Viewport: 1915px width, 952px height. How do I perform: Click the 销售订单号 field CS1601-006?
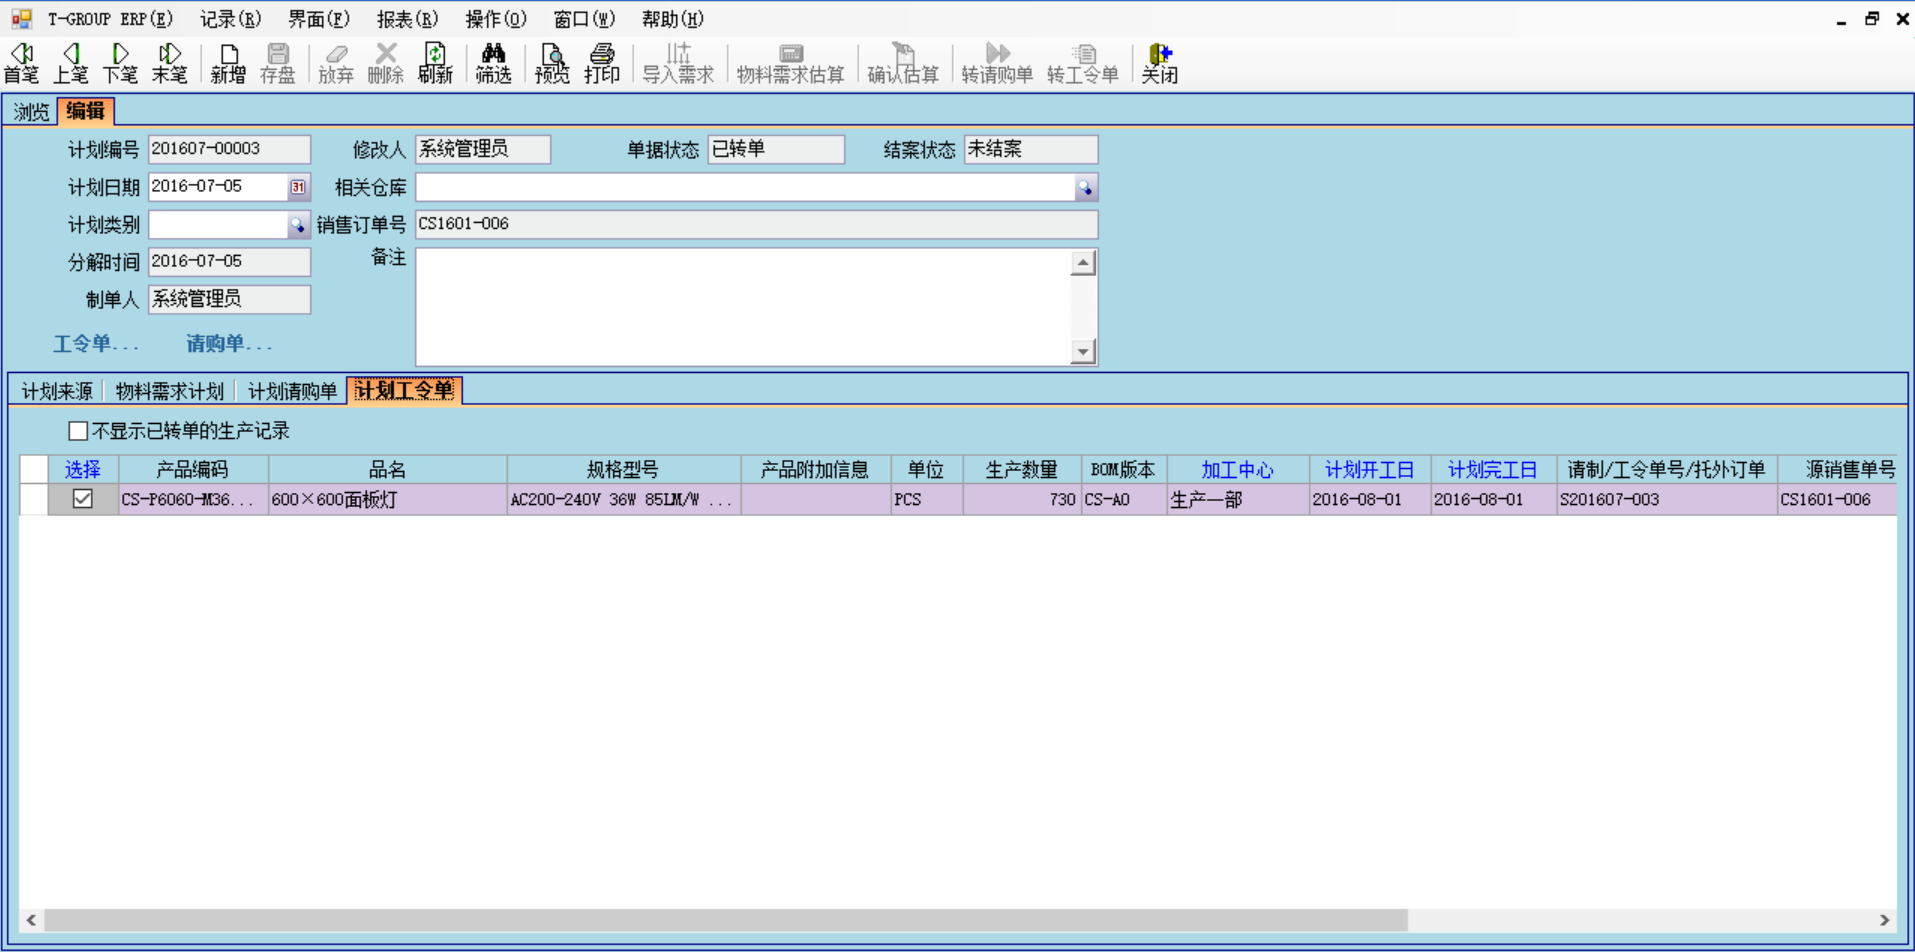pyautogui.click(x=757, y=224)
